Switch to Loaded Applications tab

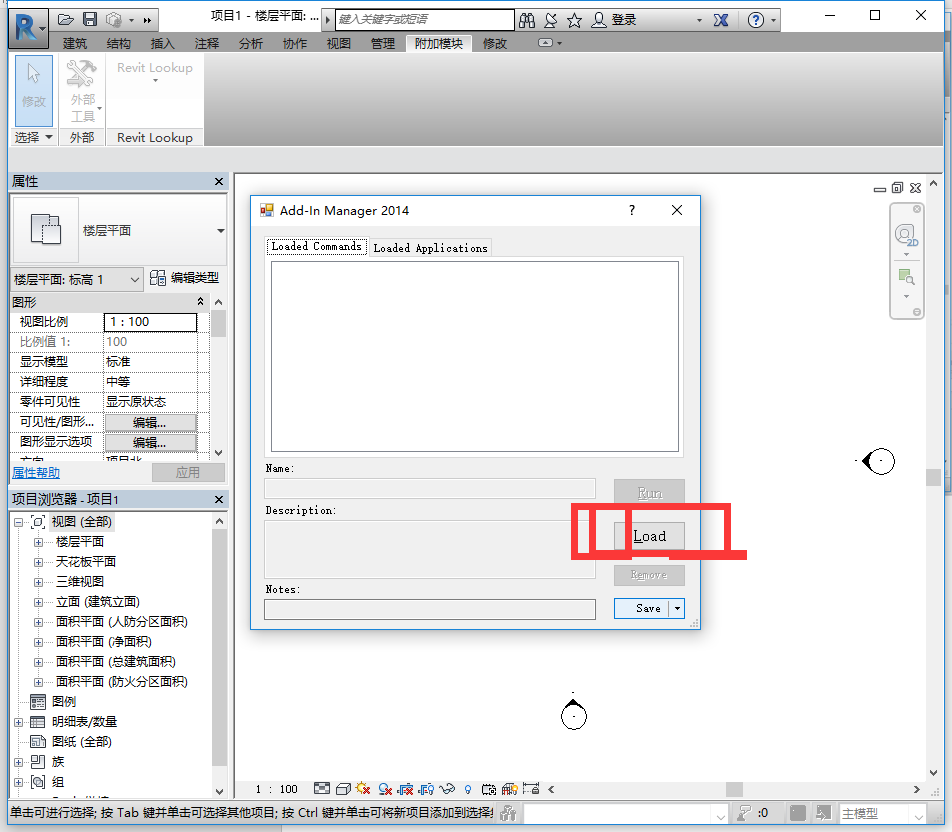click(430, 248)
